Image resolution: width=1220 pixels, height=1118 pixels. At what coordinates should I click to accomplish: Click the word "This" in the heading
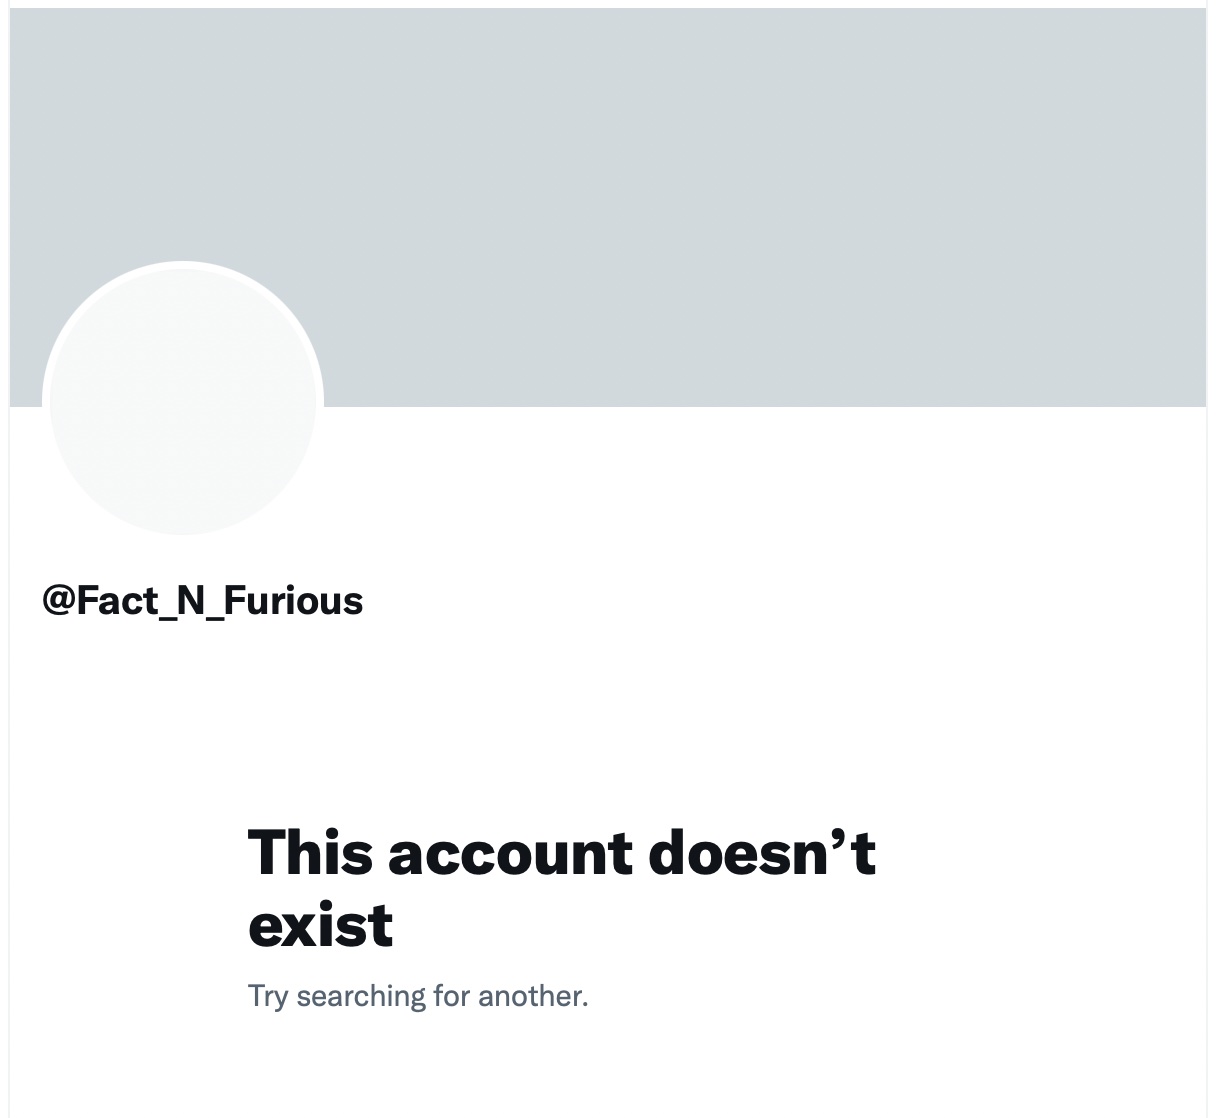click(x=310, y=853)
